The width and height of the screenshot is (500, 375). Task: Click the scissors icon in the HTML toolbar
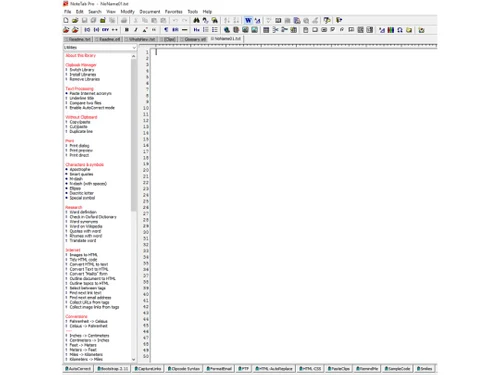coord(275,30)
